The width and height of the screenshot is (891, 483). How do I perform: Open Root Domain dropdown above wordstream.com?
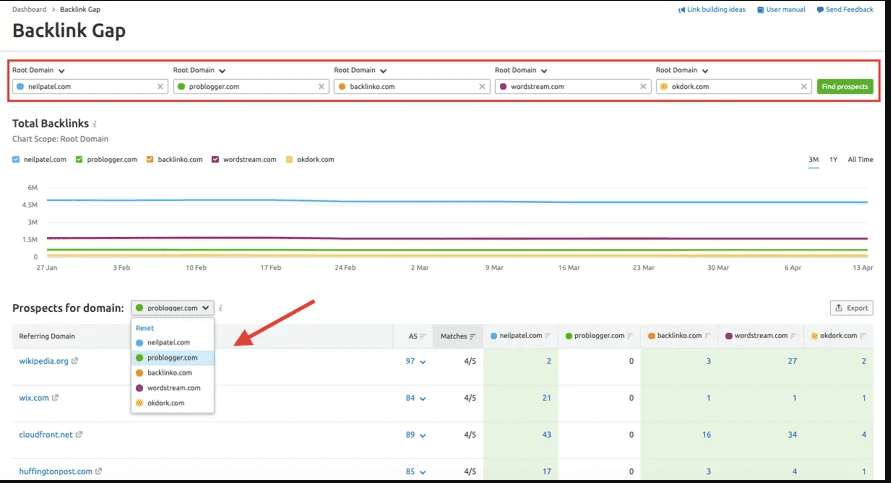(521, 70)
